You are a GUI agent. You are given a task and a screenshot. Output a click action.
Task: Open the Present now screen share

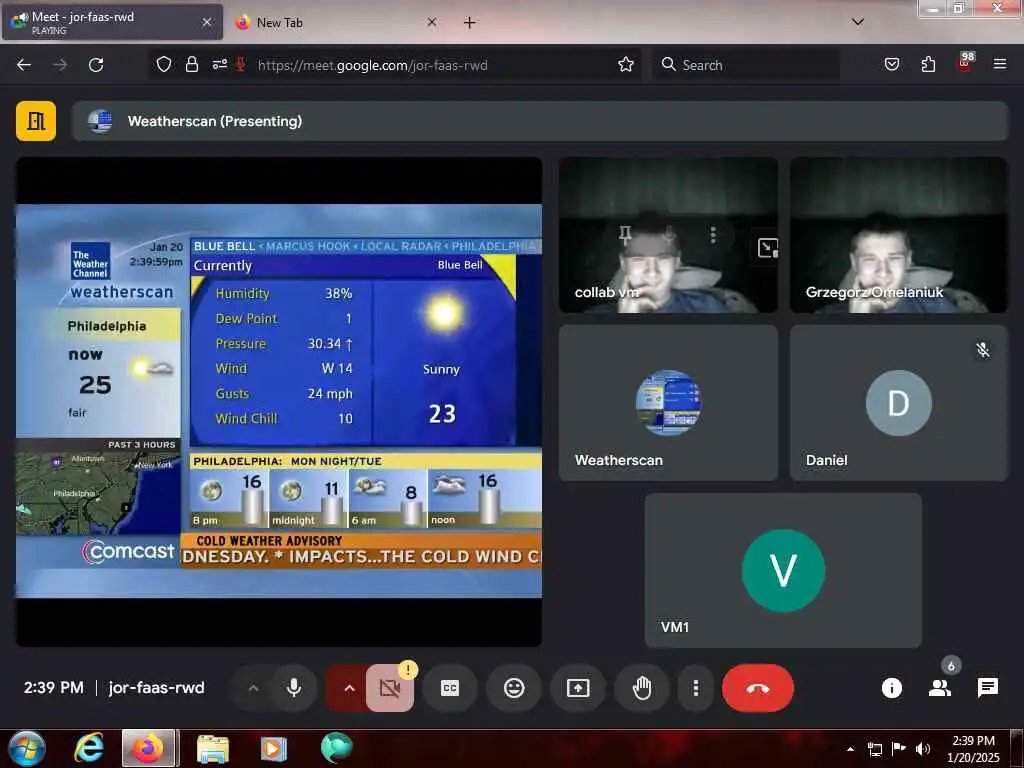[578, 688]
